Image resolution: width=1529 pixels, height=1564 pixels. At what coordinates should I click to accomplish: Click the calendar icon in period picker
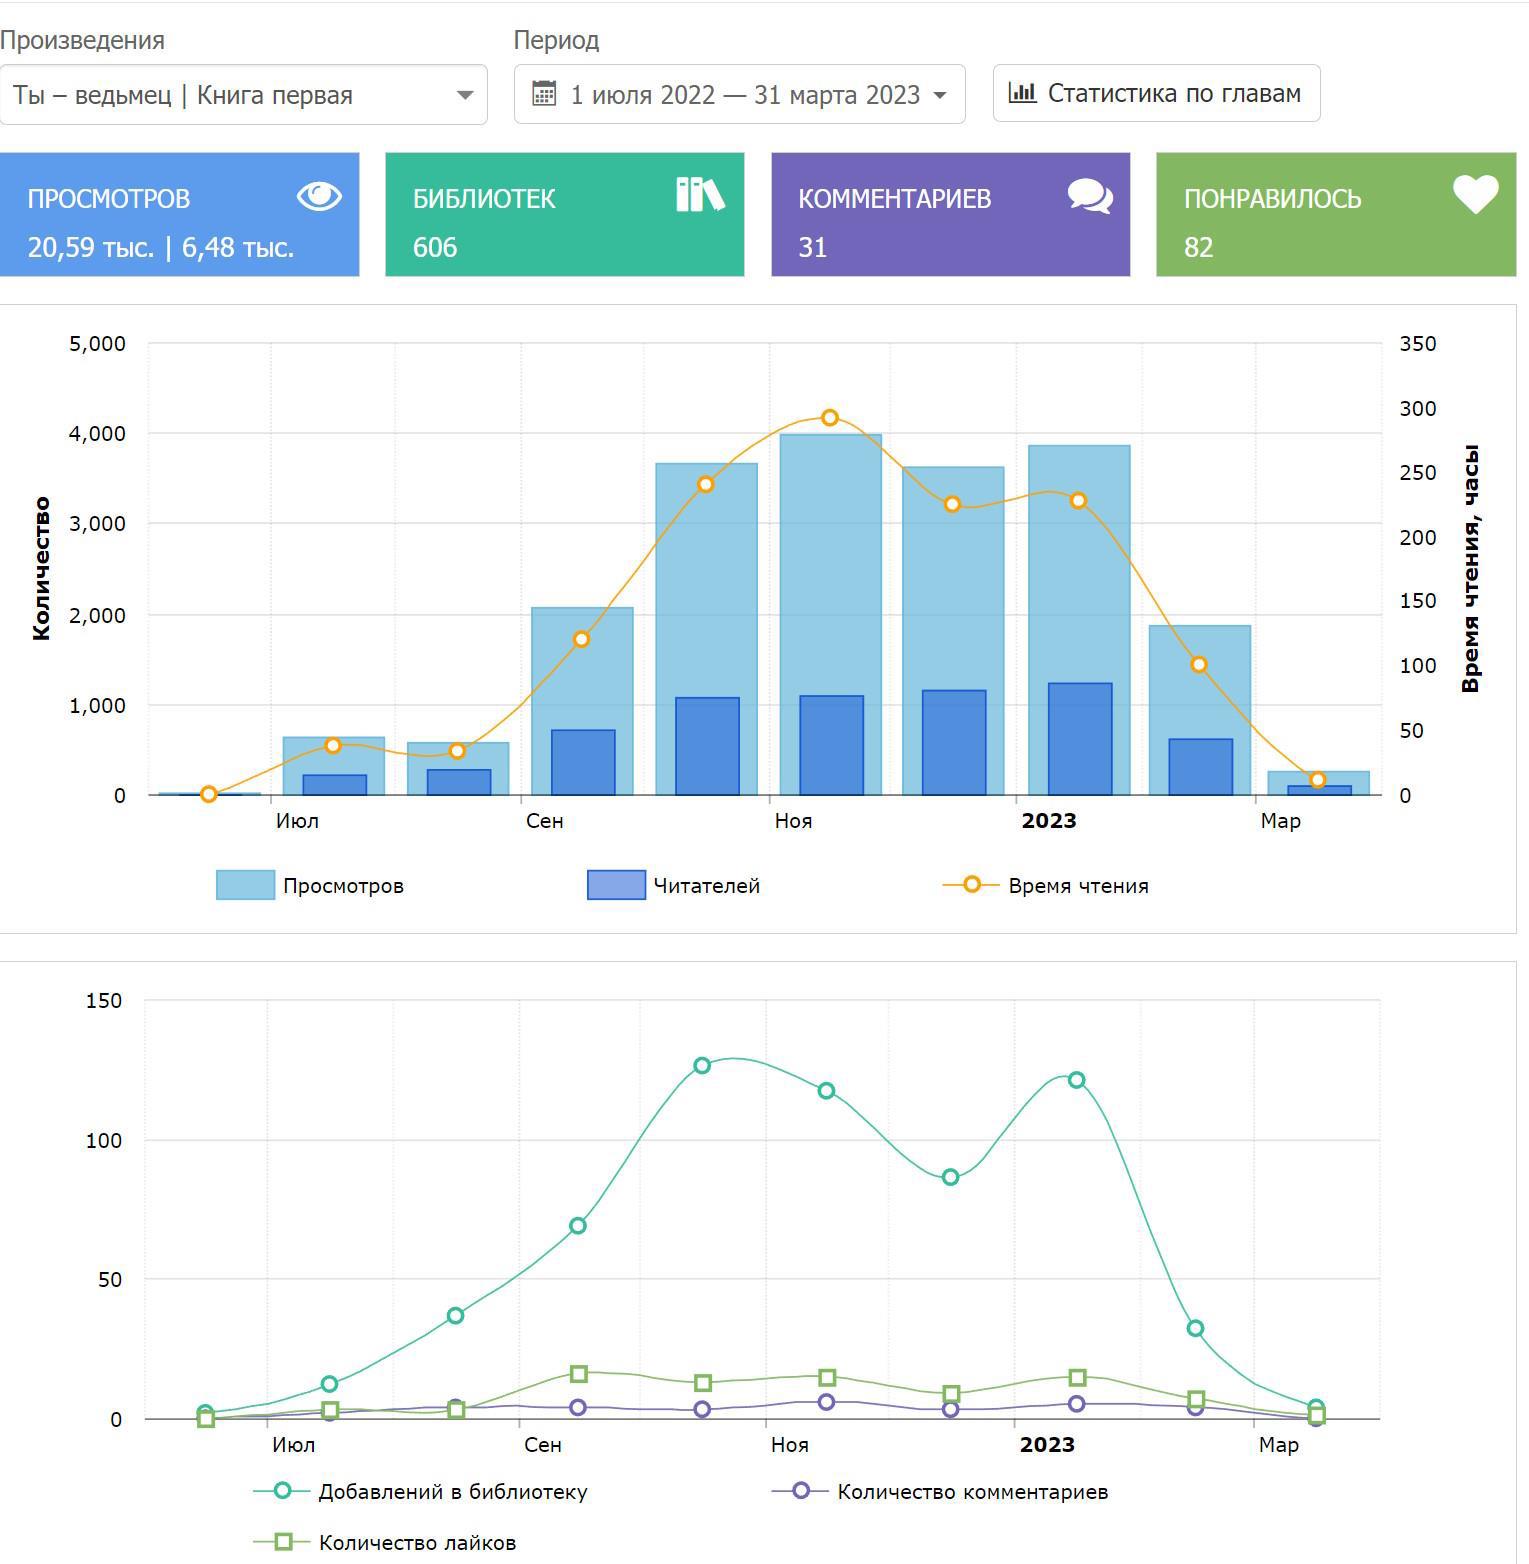coord(544,94)
